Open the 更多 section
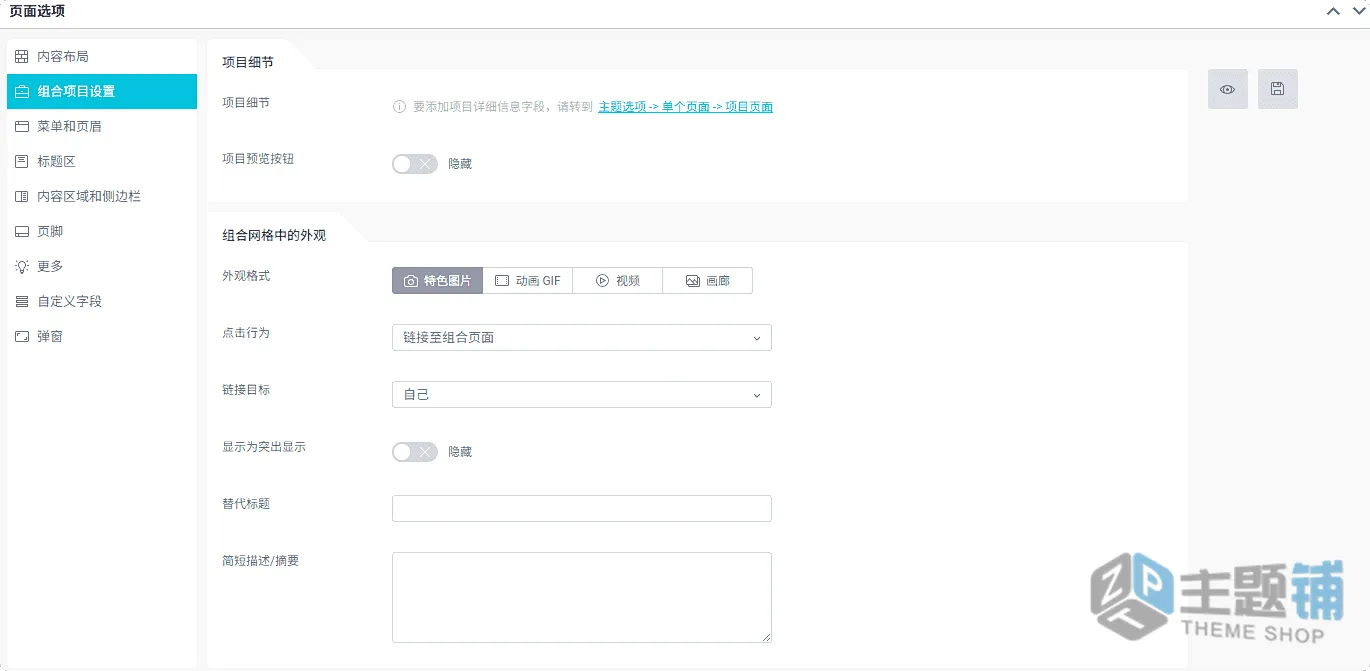1370x671 pixels. (102, 267)
